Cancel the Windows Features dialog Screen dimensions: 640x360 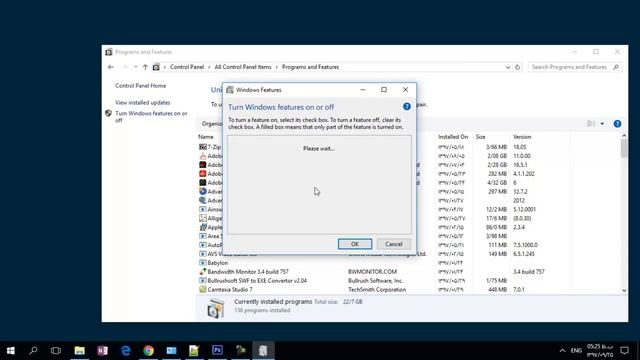point(393,244)
